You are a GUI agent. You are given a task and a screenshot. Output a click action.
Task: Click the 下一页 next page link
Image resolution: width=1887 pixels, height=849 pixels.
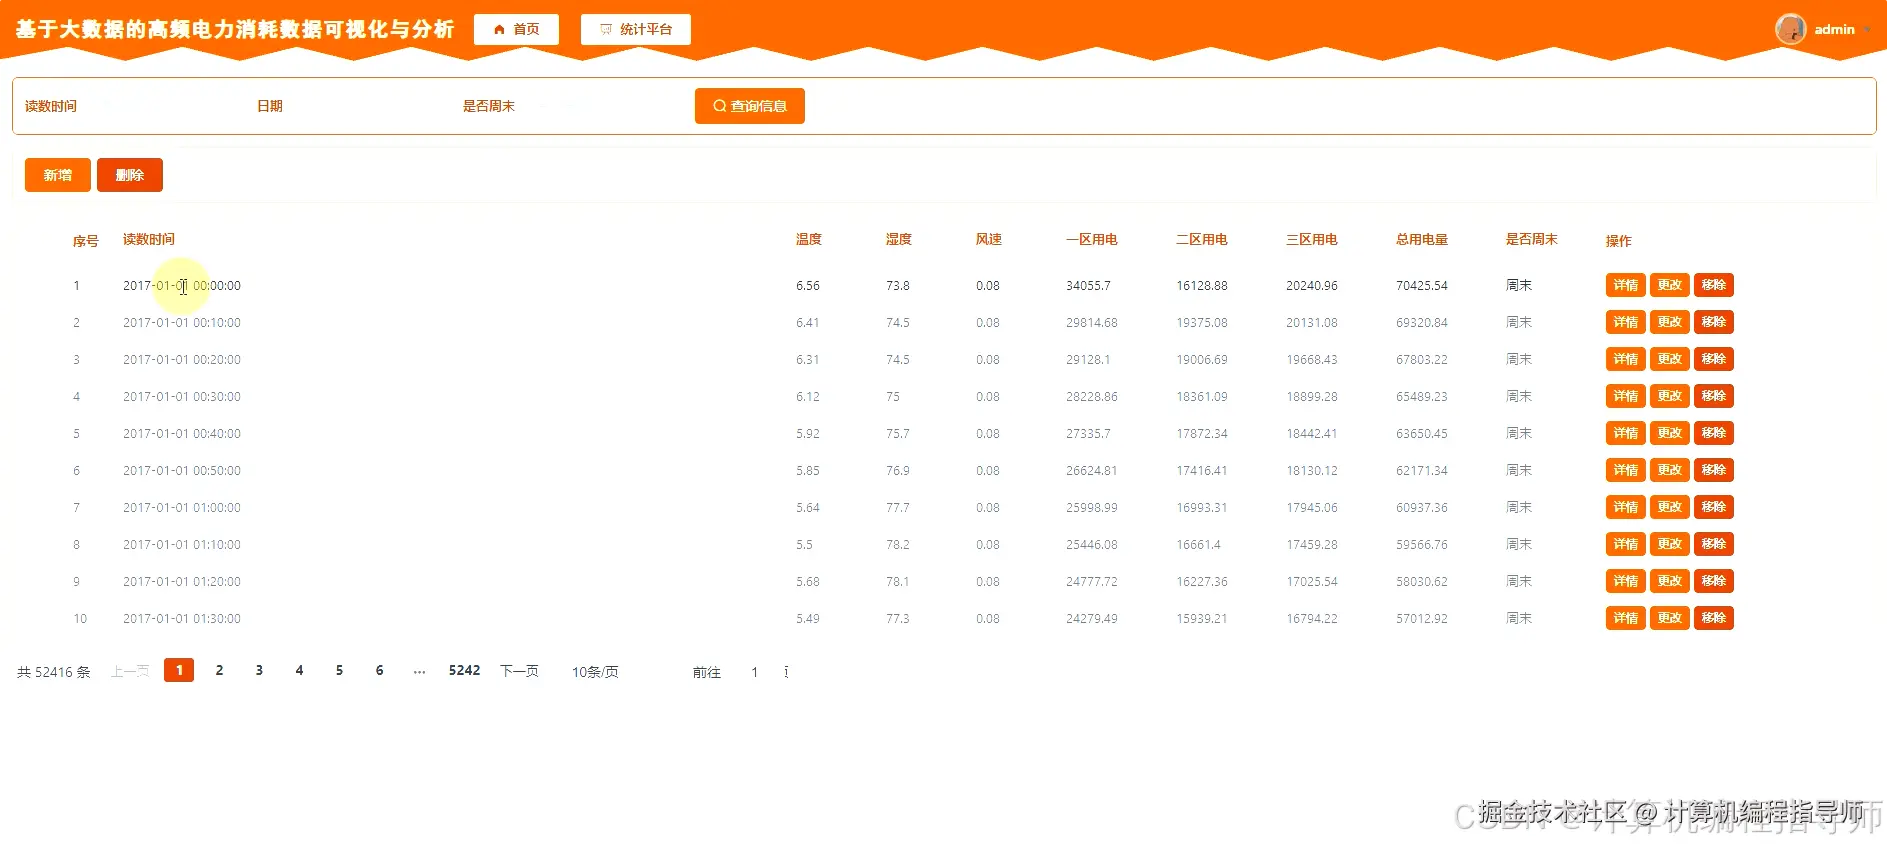[x=519, y=671]
